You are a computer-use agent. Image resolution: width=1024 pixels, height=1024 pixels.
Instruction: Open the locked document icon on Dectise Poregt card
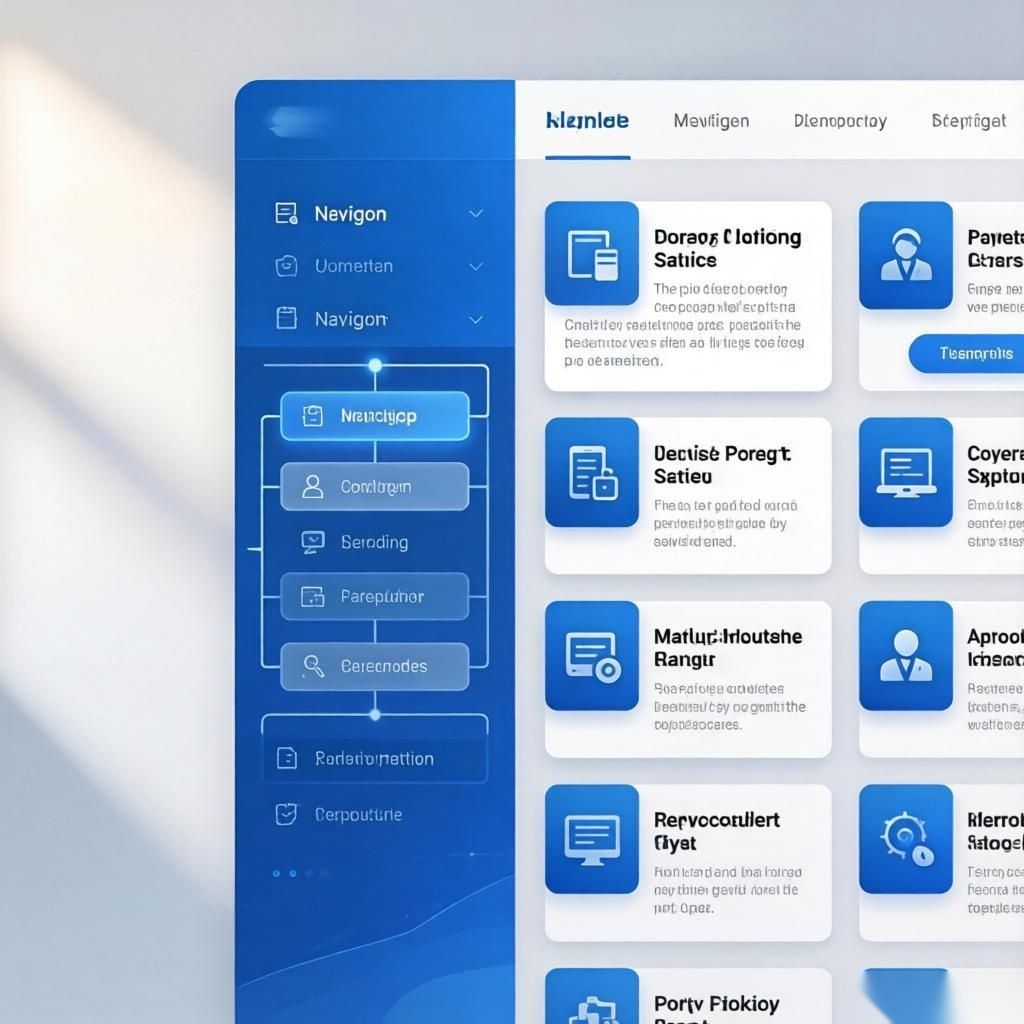(592, 472)
